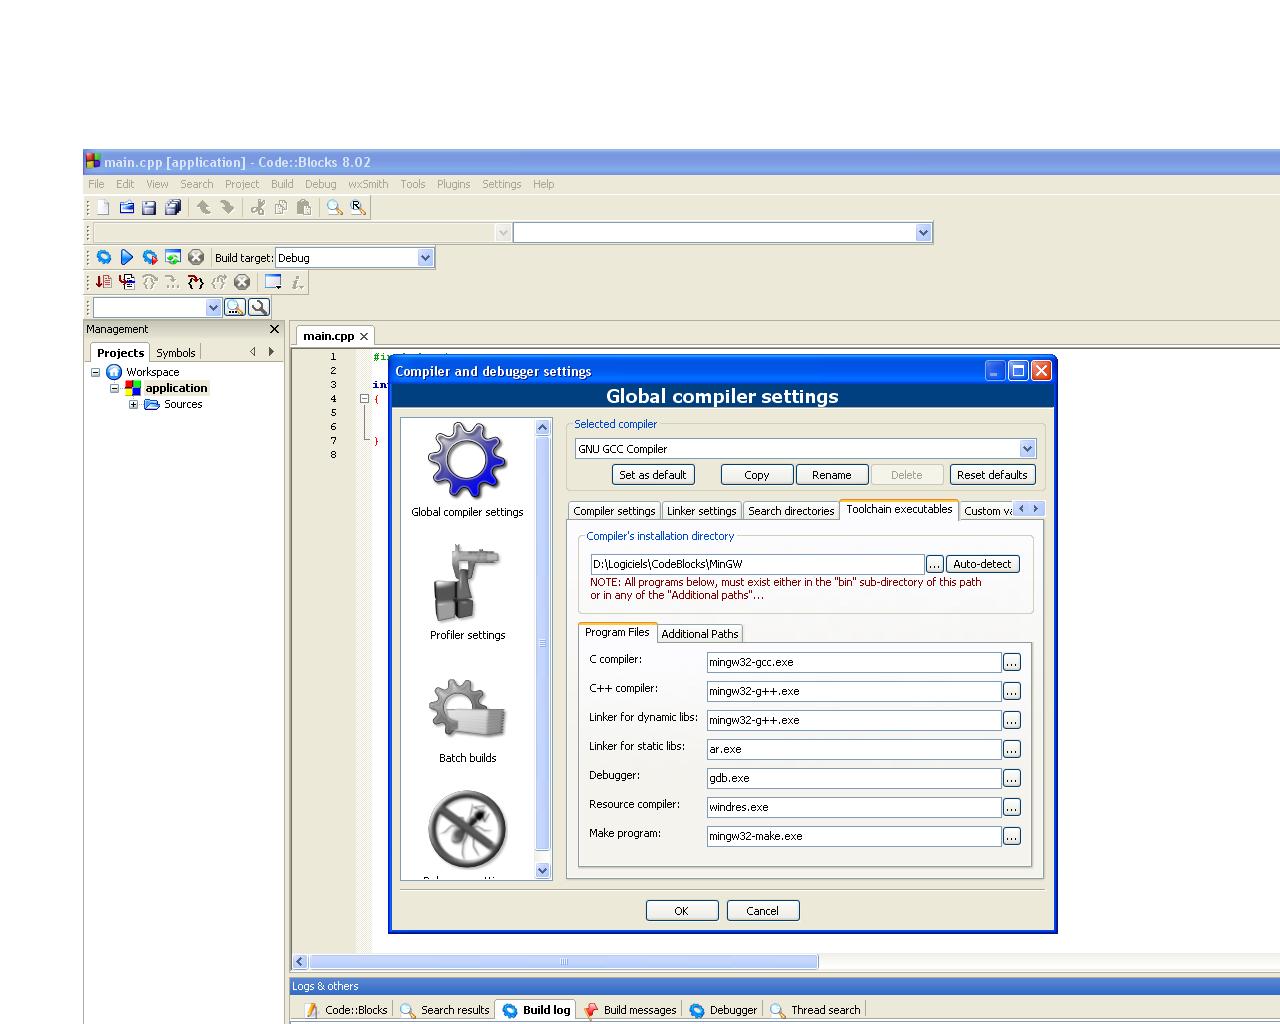Click the Auto-detect button

point(982,564)
